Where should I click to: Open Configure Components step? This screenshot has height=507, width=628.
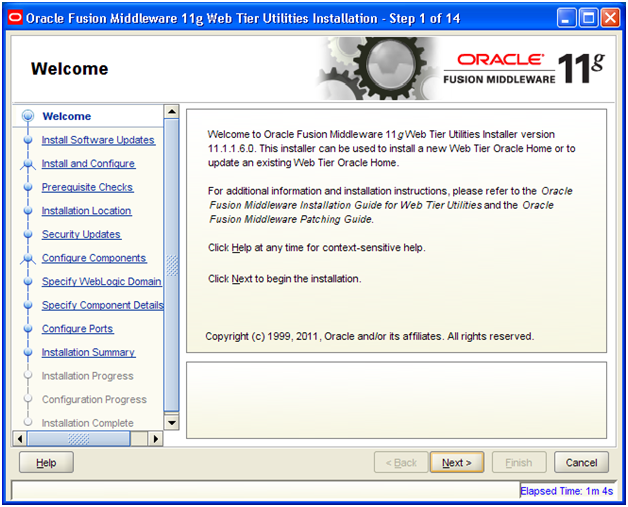pos(94,258)
